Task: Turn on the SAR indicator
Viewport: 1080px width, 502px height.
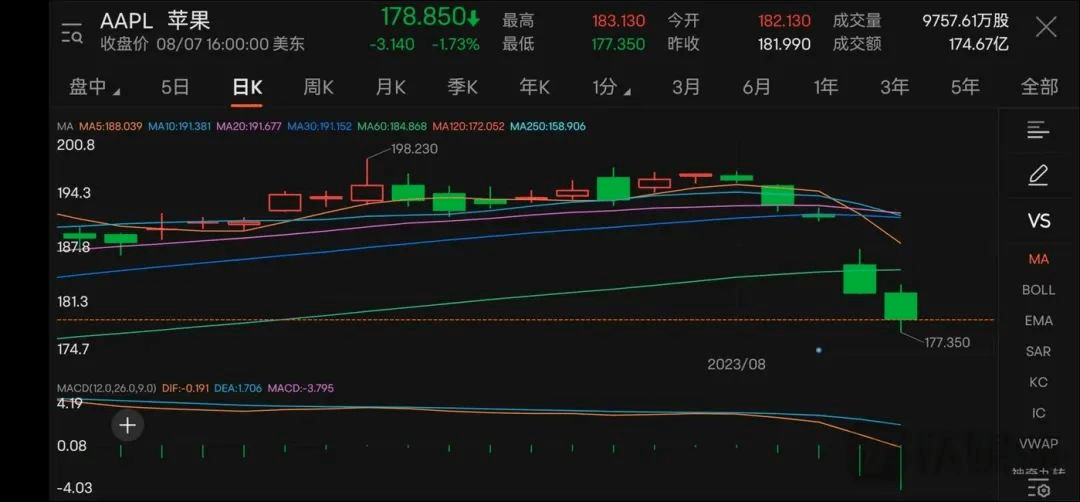Action: click(1038, 351)
